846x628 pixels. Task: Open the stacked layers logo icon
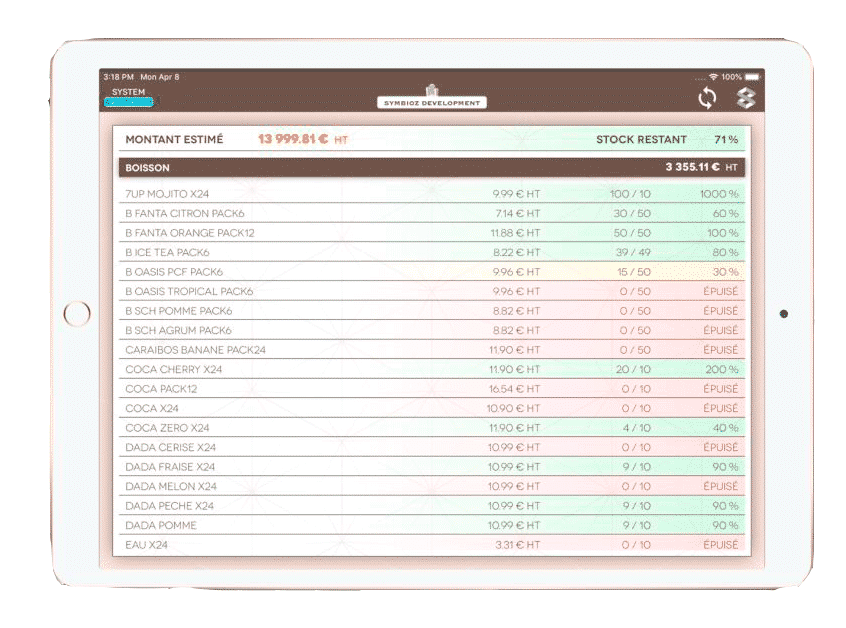pos(746,98)
